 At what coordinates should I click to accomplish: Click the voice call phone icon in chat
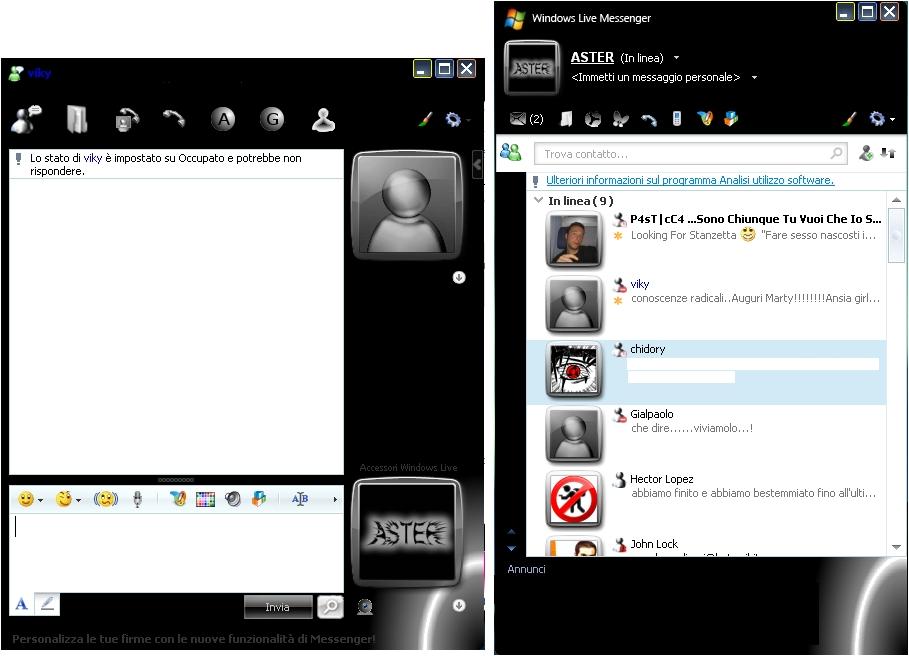coord(174,119)
